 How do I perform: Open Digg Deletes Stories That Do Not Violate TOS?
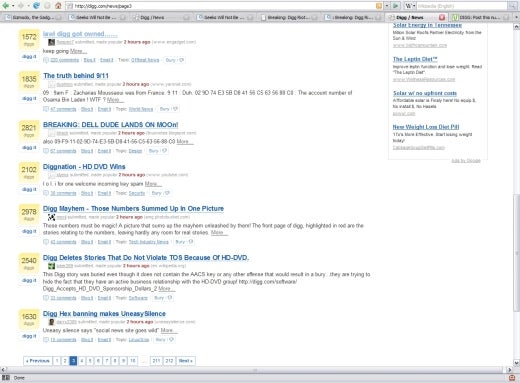click(146, 258)
